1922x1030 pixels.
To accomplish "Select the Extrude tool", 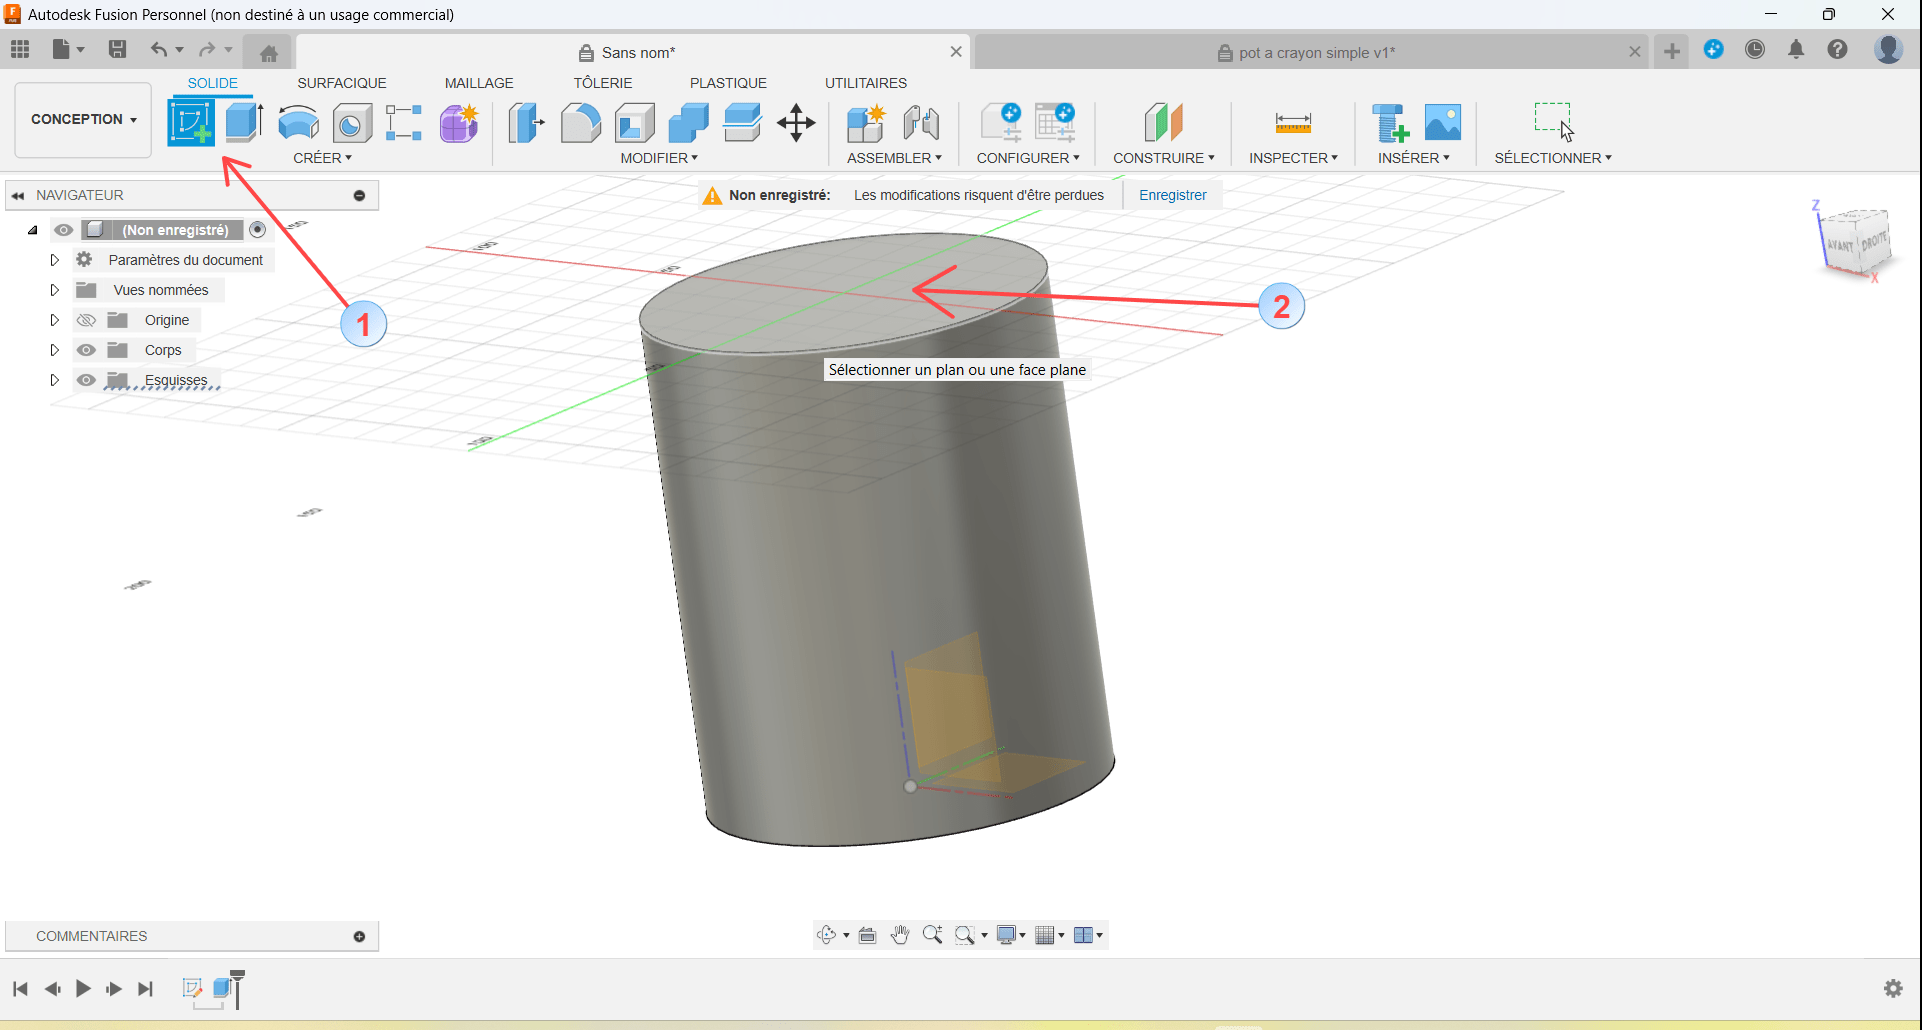I will [x=244, y=123].
